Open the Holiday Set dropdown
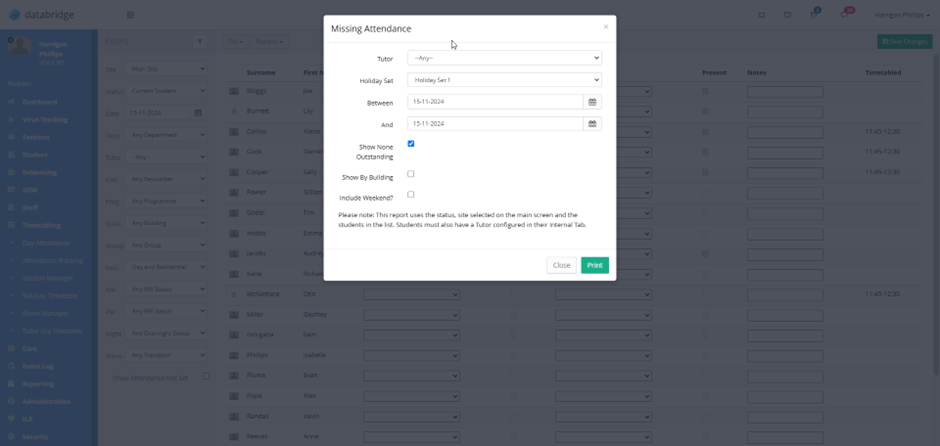Screen dimensions: 940x446 coord(504,80)
